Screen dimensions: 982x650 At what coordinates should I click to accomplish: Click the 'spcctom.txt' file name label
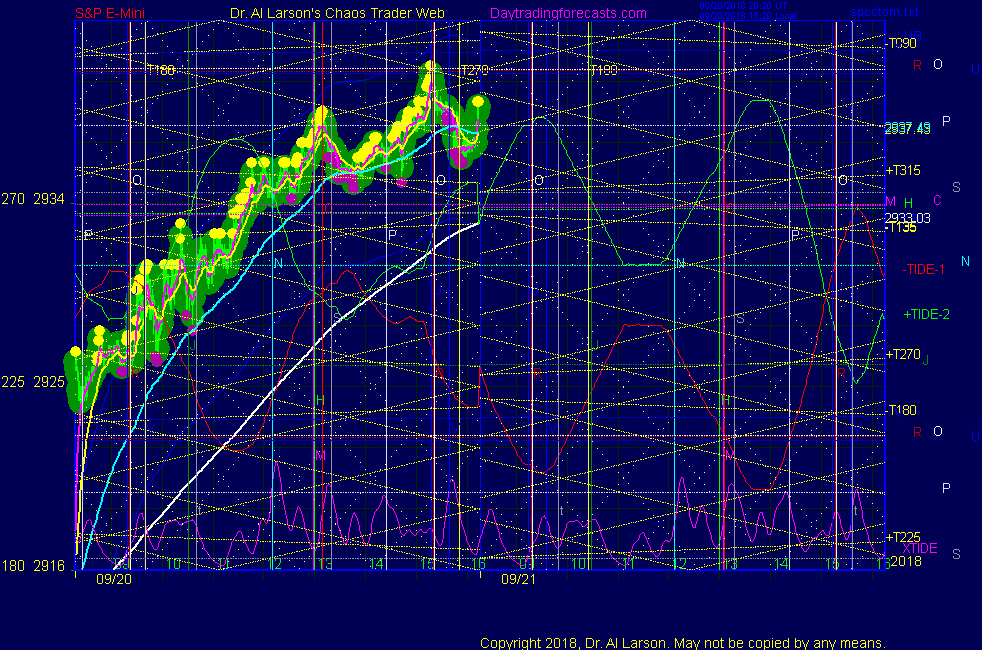click(x=884, y=12)
